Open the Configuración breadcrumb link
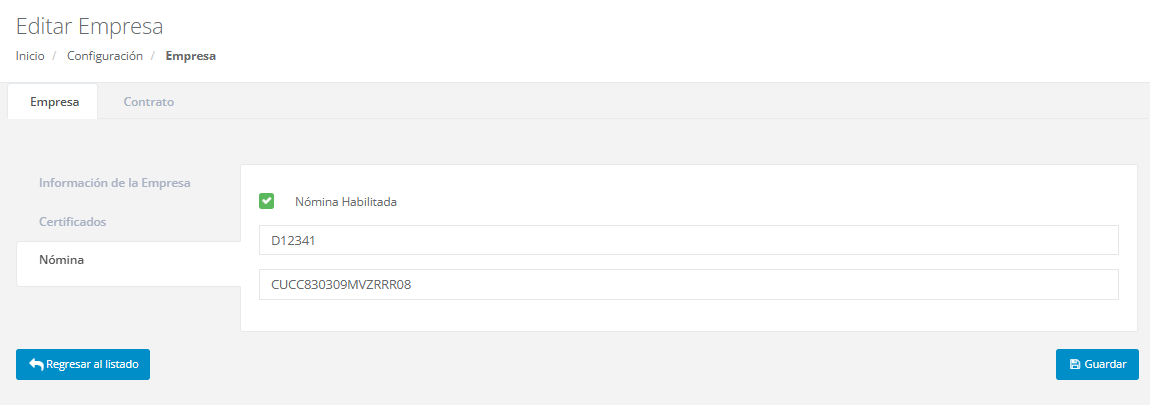This screenshot has width=1150, height=405. 105,56
